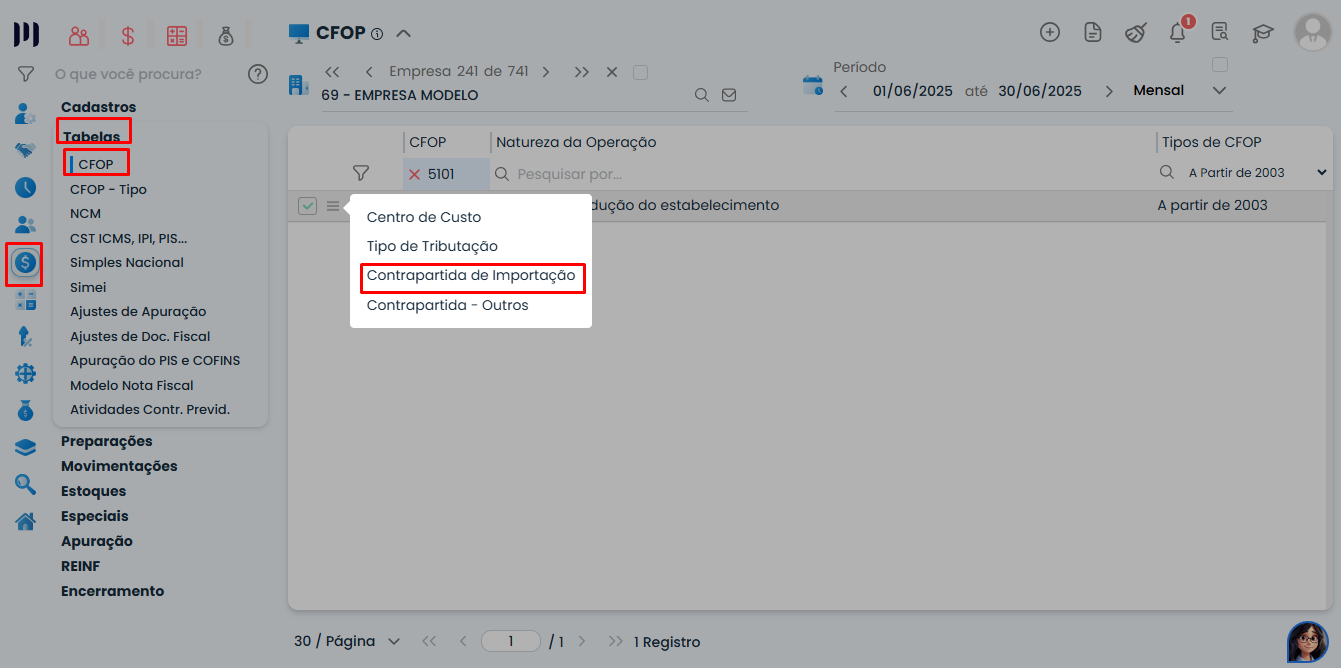Viewport: 1341px width, 668px height.
Task: Click the envelope icon beside company name
Action: pyautogui.click(x=729, y=95)
